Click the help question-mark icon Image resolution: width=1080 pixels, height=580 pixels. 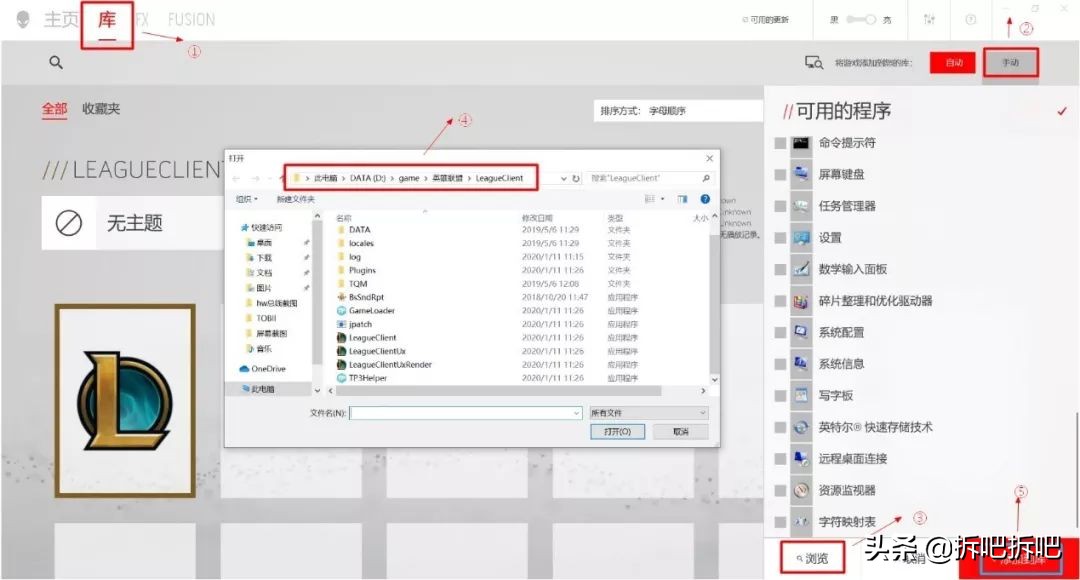click(970, 18)
